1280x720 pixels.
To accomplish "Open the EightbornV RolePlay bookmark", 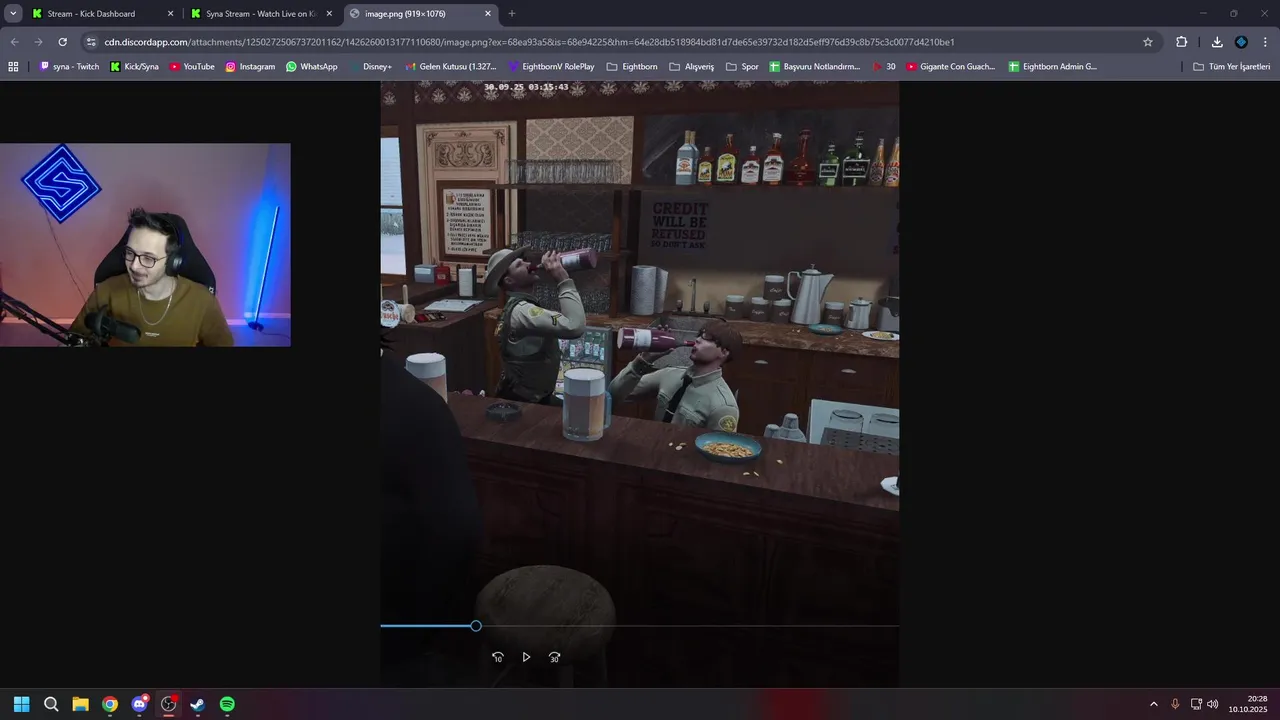I will tap(551, 67).
